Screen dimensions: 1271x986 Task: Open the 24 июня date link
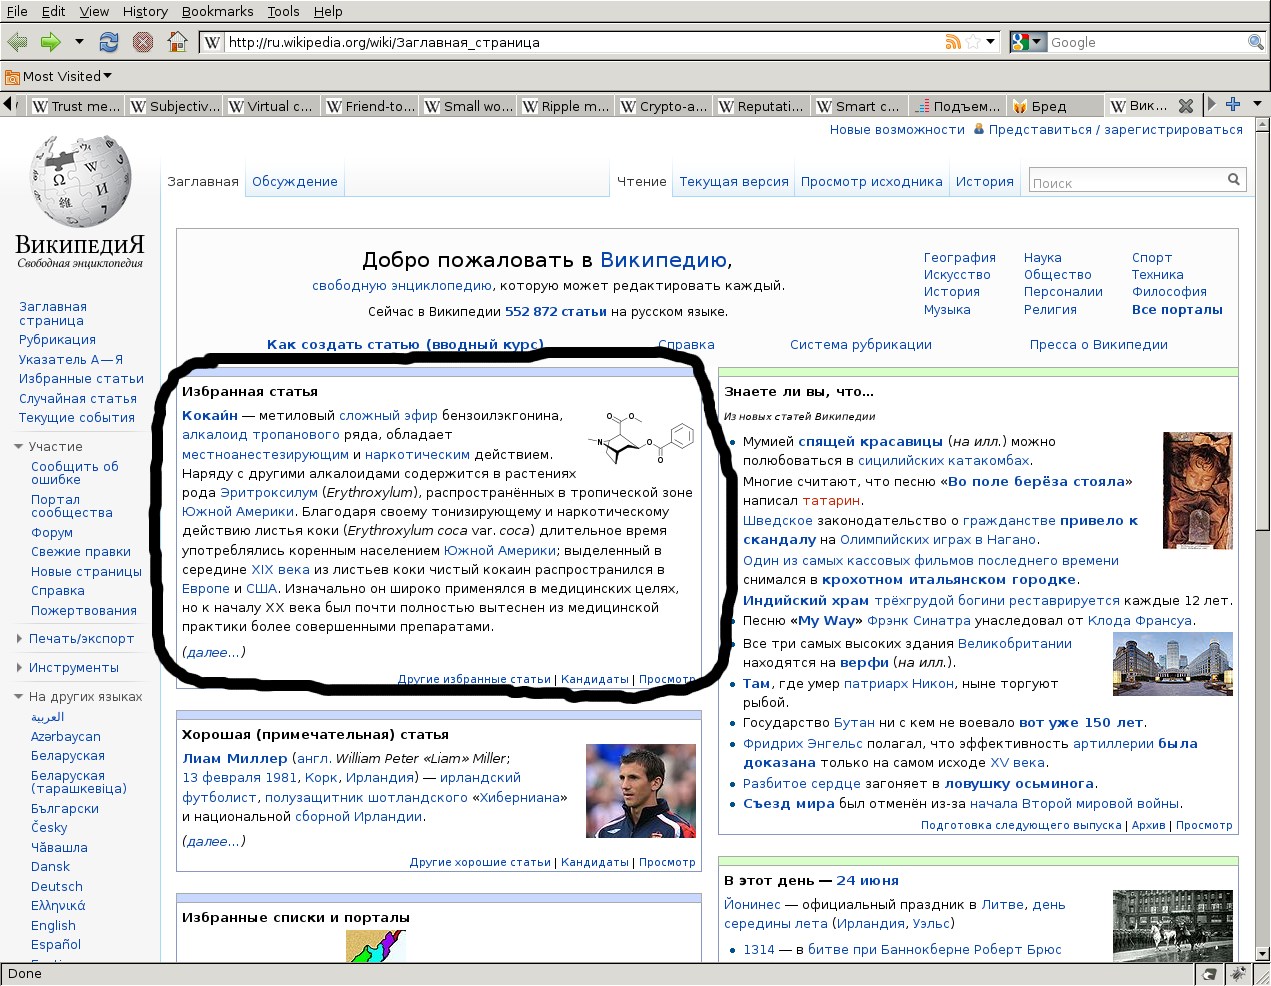(x=867, y=881)
